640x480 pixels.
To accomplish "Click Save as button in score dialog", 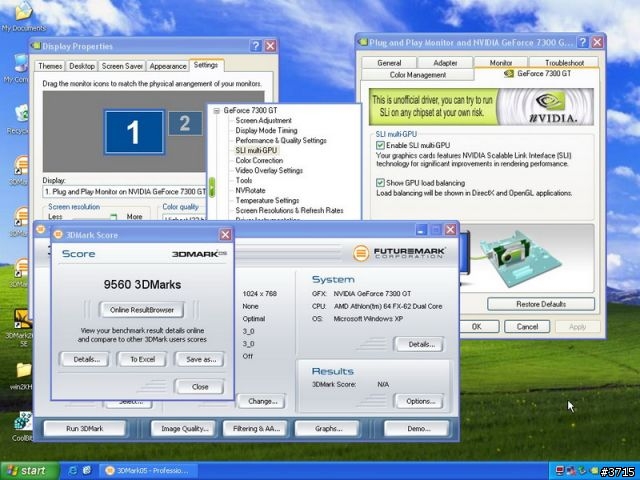I will (x=200, y=359).
